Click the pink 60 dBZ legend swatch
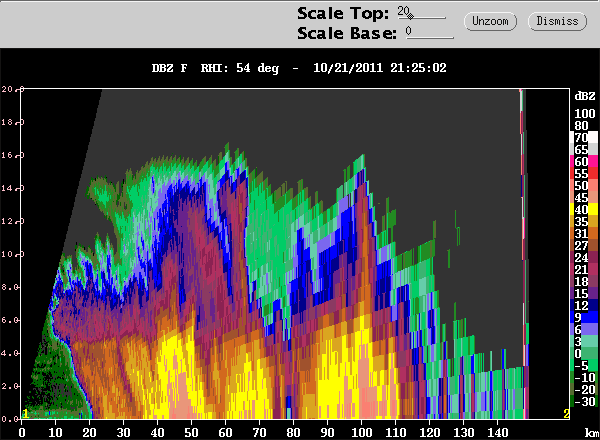This screenshot has width=600, height=440. [584, 161]
